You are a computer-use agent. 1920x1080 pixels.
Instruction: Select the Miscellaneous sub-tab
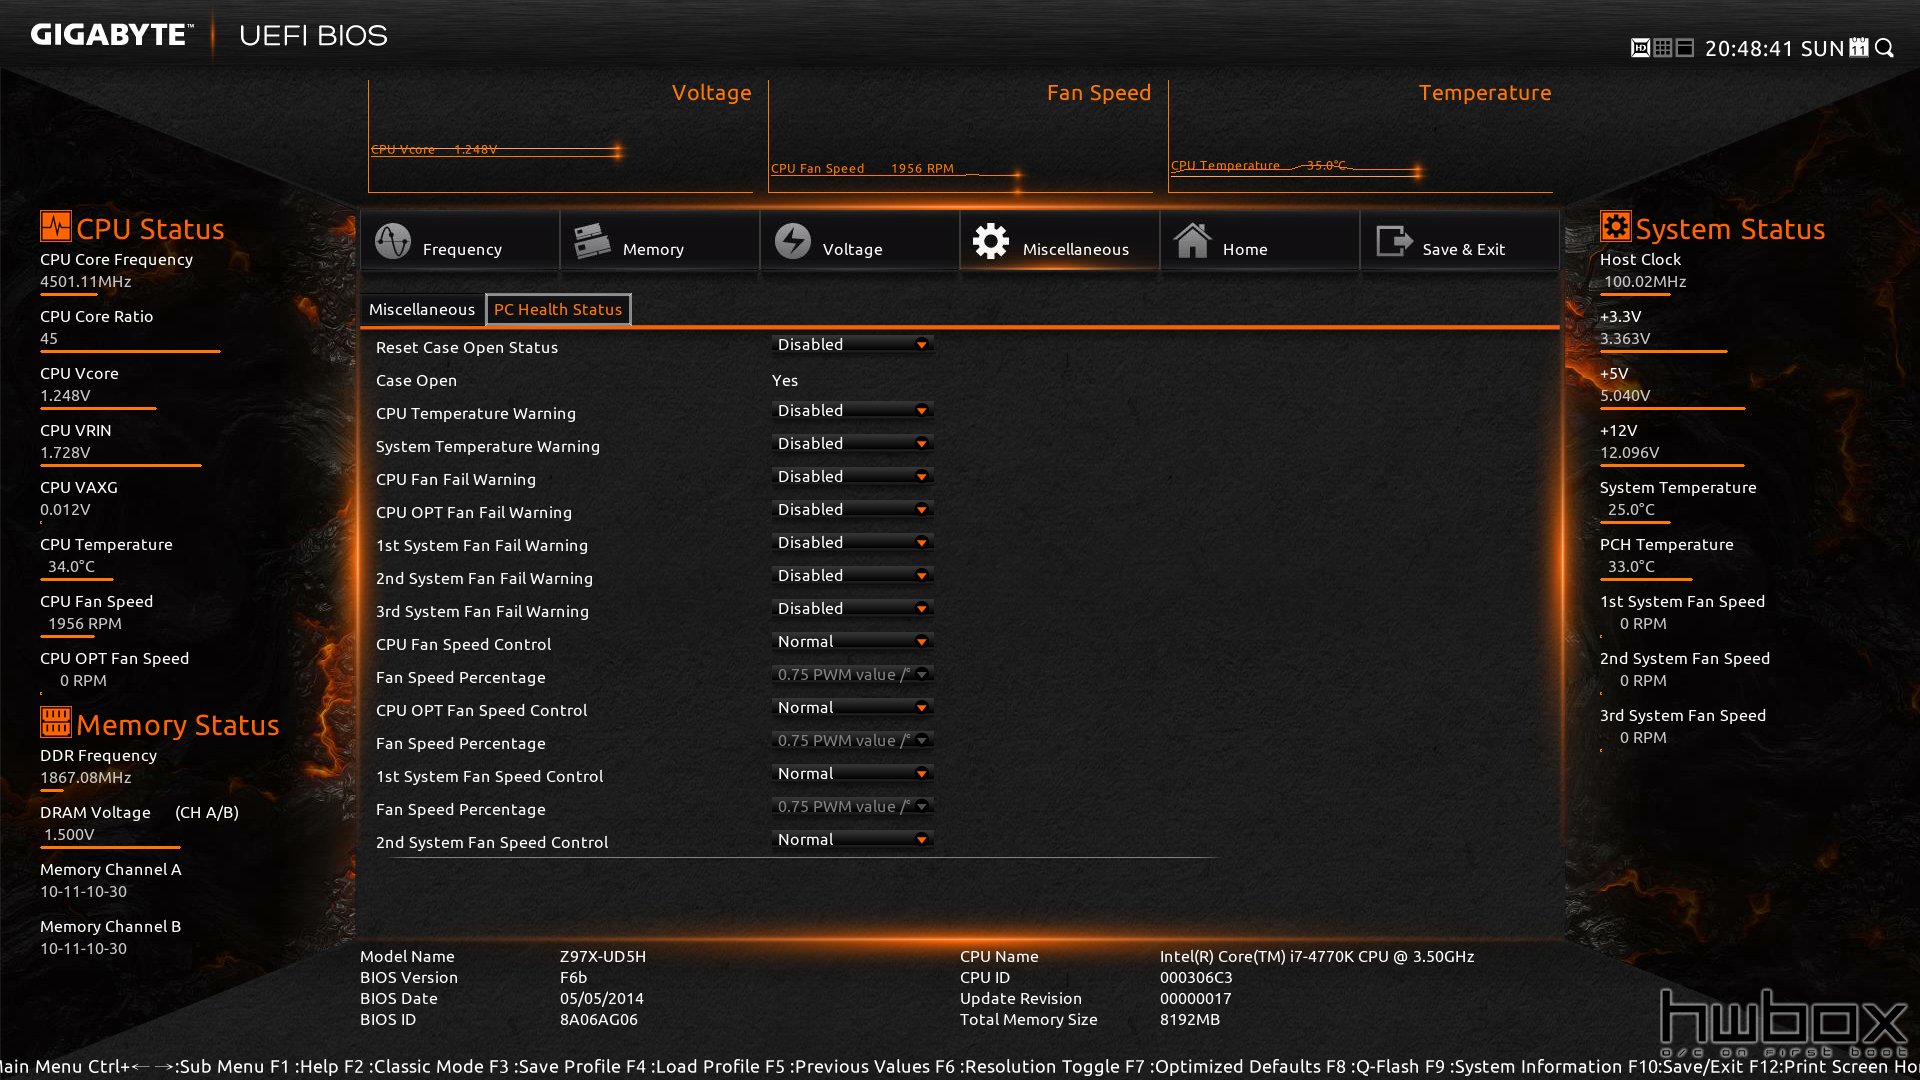(422, 310)
